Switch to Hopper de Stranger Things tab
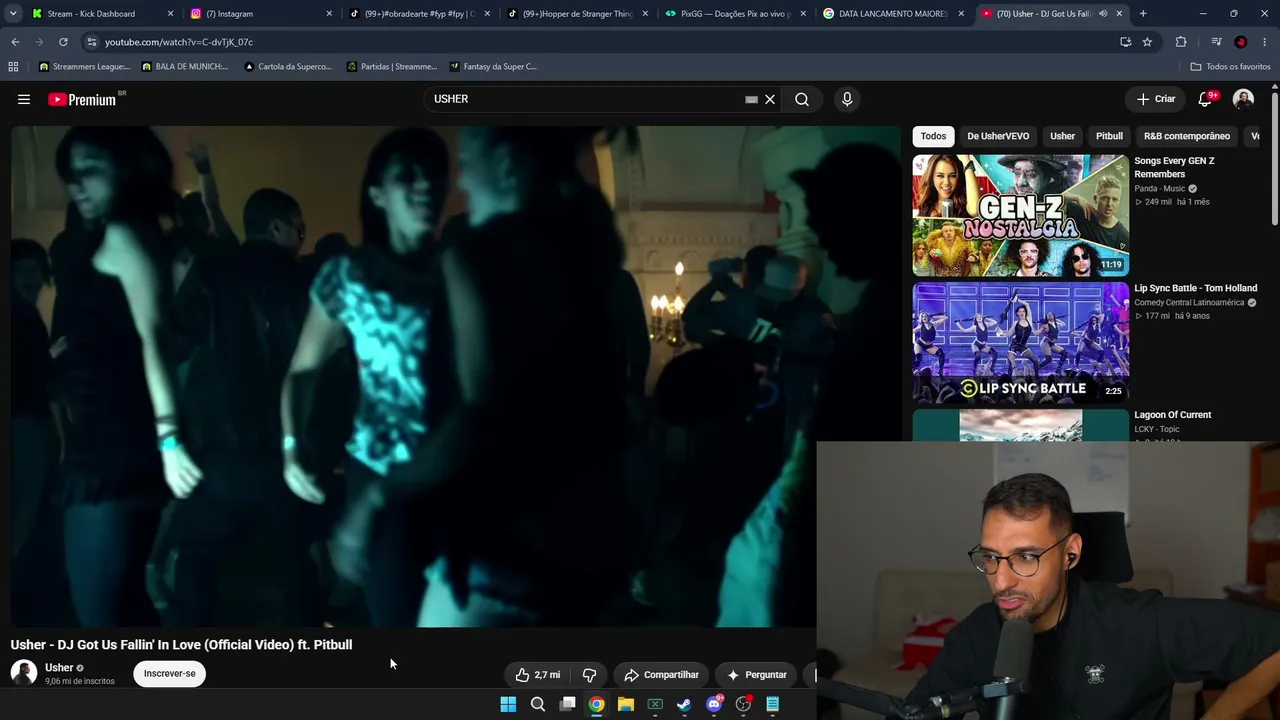This screenshot has height=720, width=1280. coord(577,14)
